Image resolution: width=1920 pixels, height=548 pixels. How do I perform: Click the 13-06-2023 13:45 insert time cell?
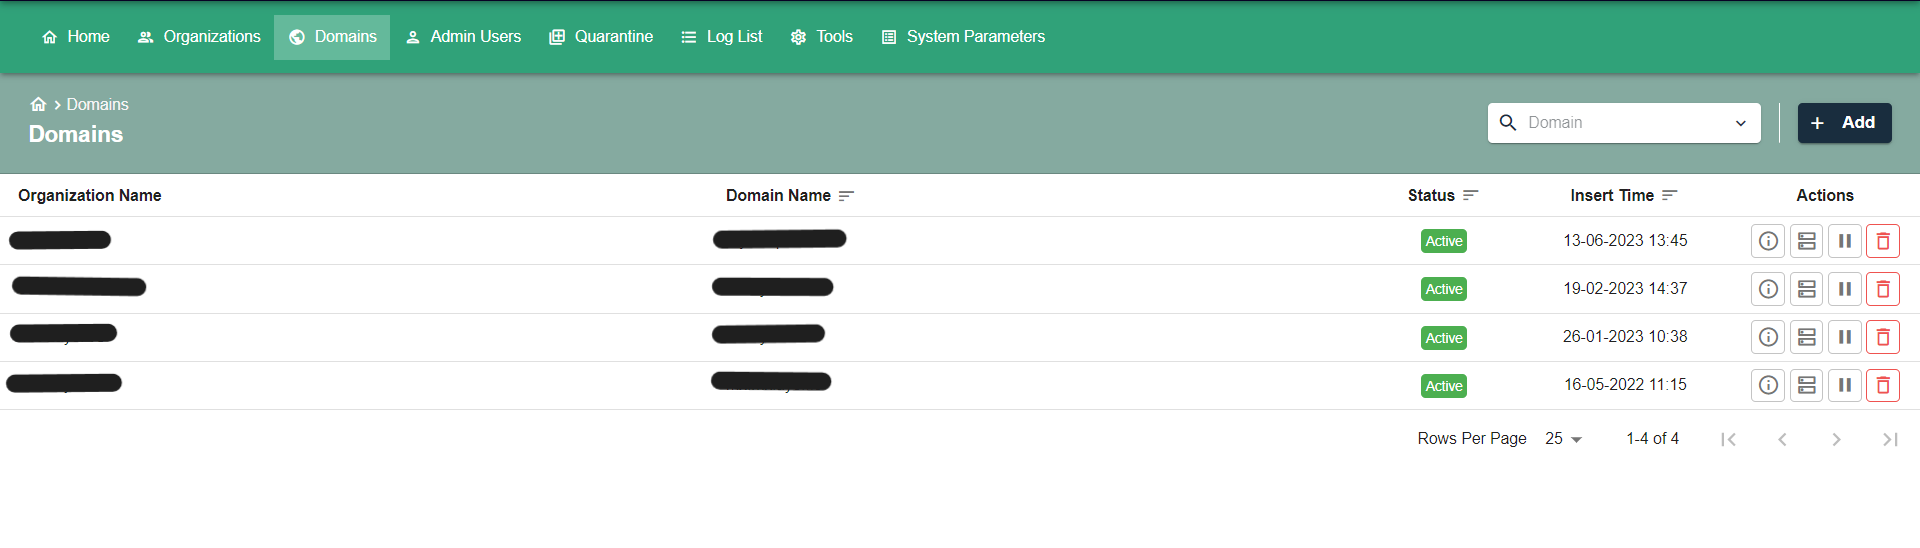coord(1625,241)
